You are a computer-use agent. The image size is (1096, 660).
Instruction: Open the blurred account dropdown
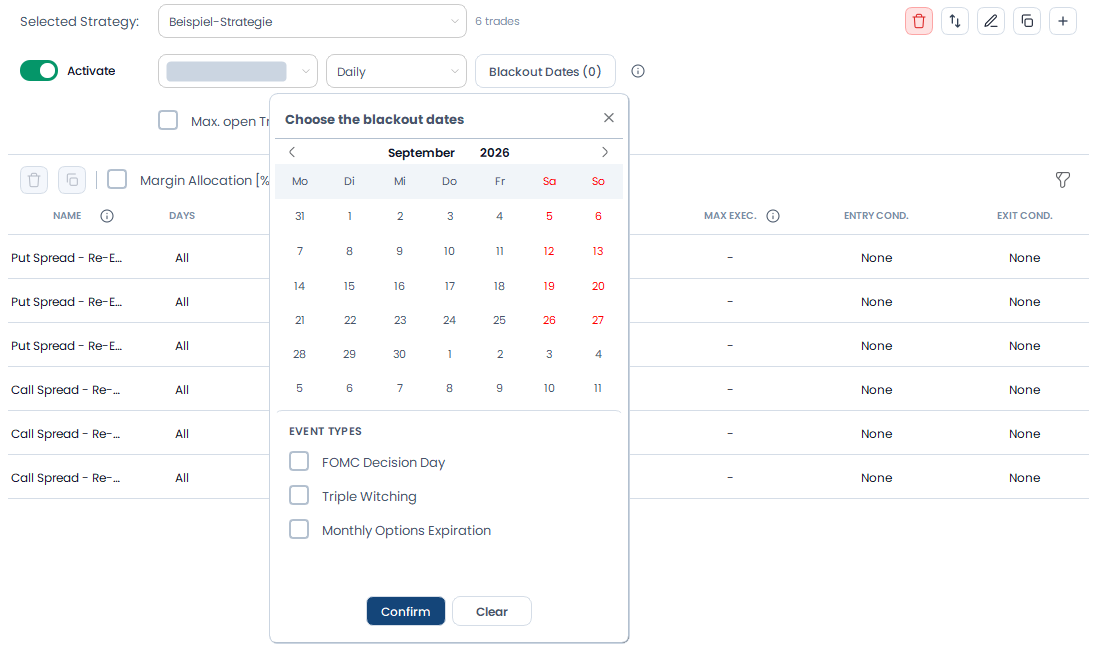click(238, 71)
